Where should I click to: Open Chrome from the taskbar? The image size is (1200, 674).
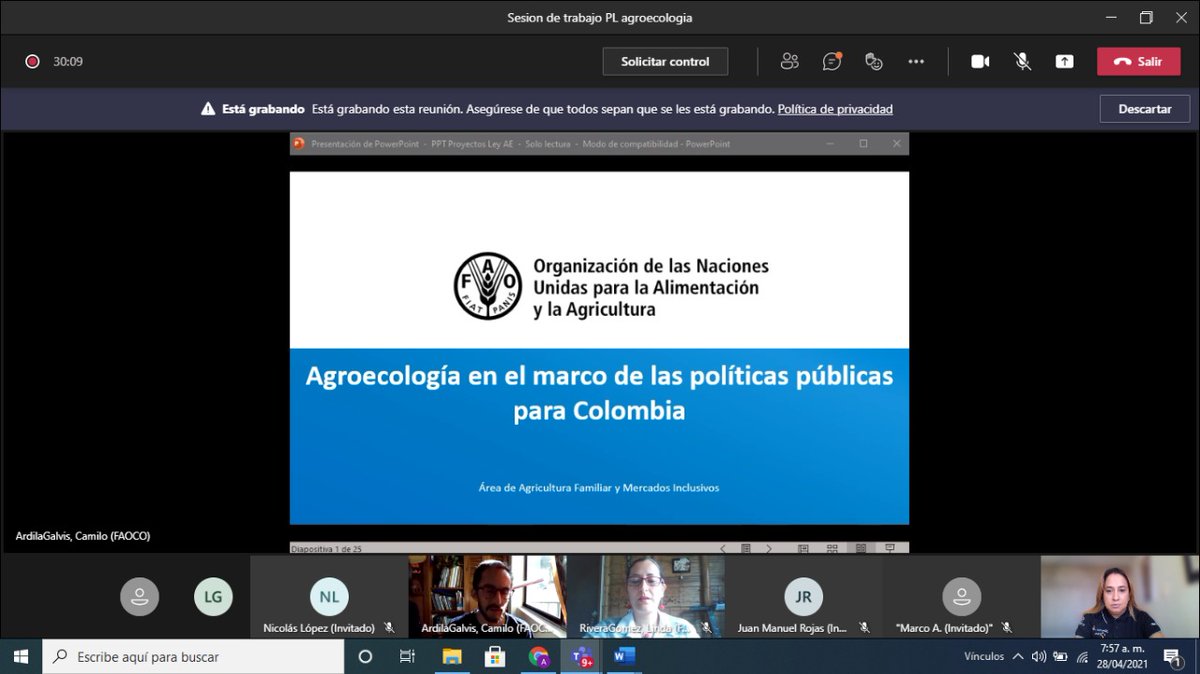[538, 656]
